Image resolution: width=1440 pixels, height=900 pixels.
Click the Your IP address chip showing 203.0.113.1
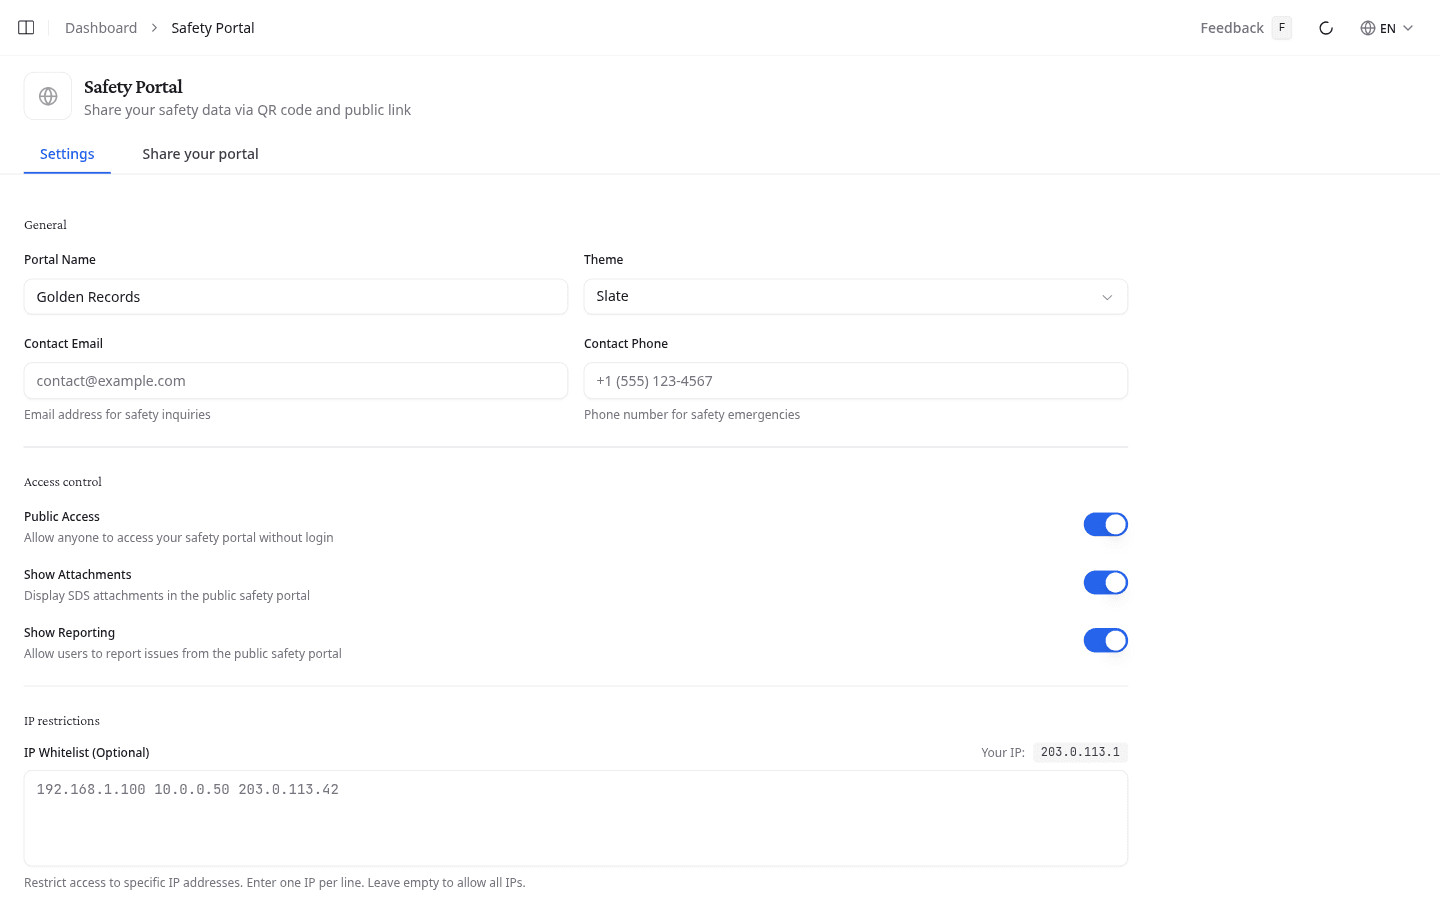pyautogui.click(x=1080, y=751)
